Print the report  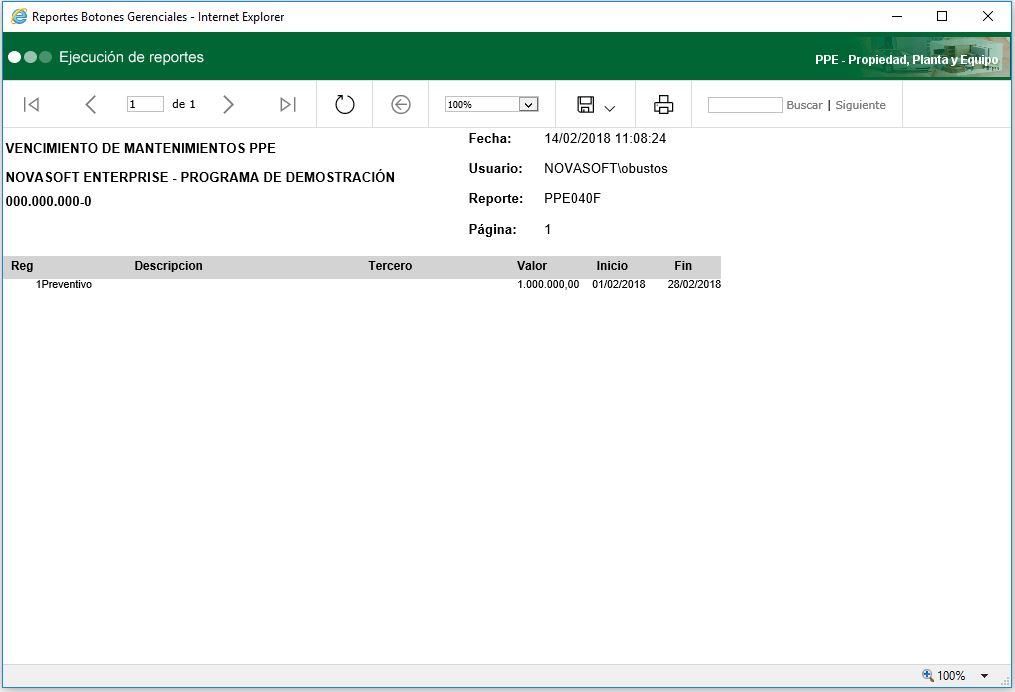pos(664,104)
